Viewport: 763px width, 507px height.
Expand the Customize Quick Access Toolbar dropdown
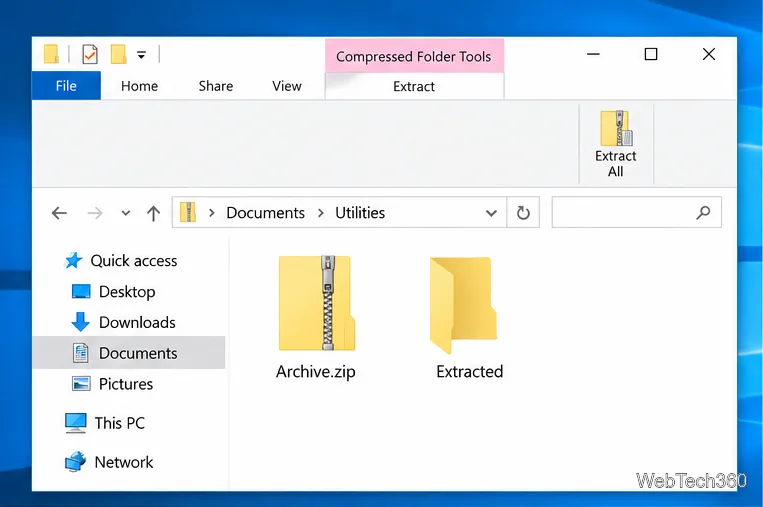click(141, 55)
